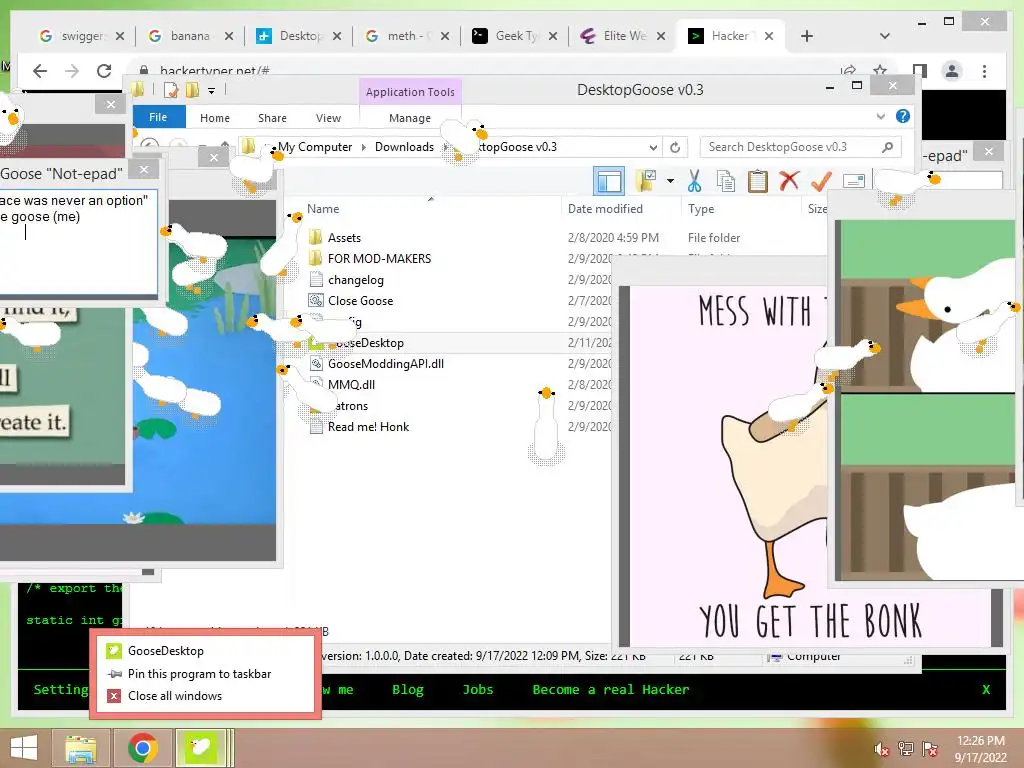
Task: Click the Blog link on hackertyper page
Action: pos(408,690)
